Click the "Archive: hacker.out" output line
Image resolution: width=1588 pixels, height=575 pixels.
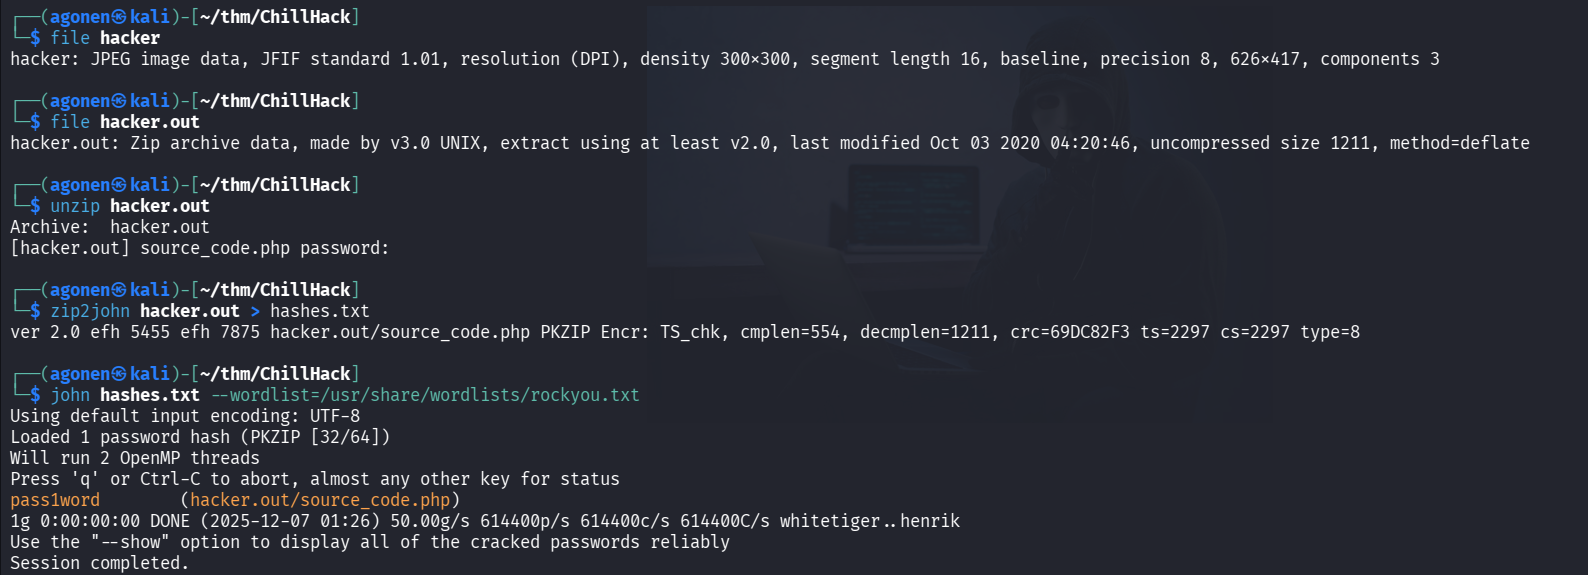click(110, 227)
